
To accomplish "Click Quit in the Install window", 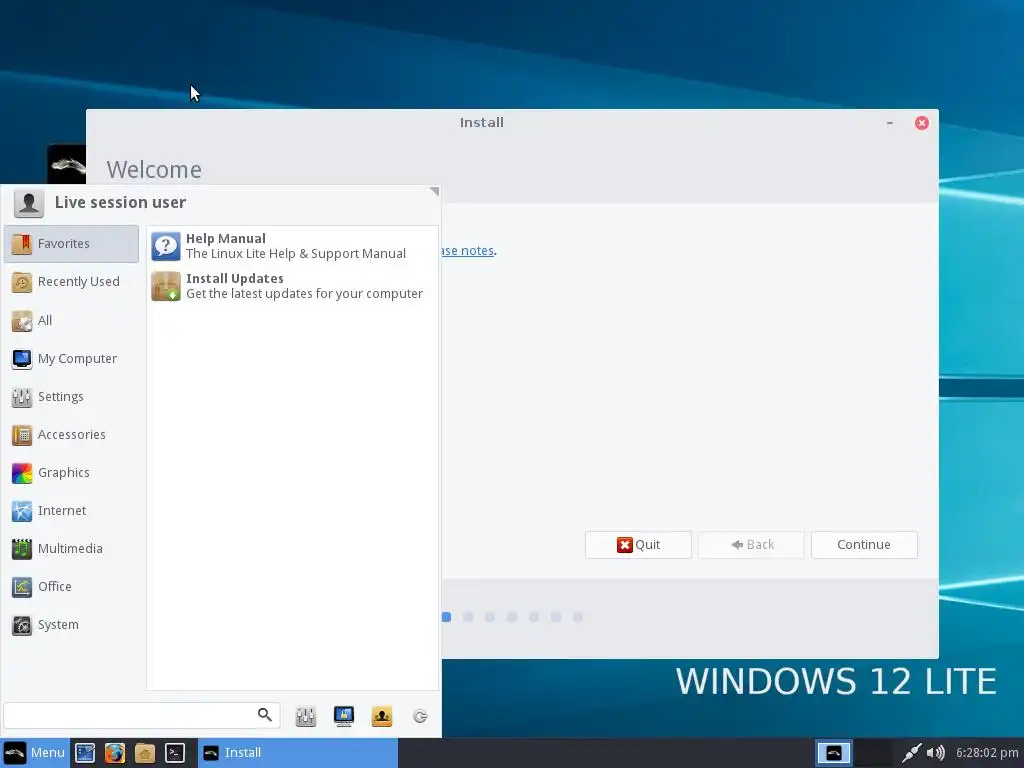I will [638, 545].
